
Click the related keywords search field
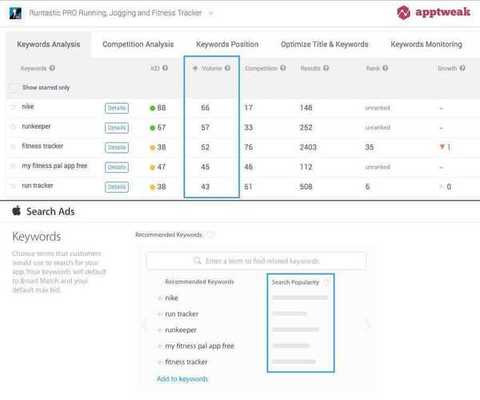[257, 261]
